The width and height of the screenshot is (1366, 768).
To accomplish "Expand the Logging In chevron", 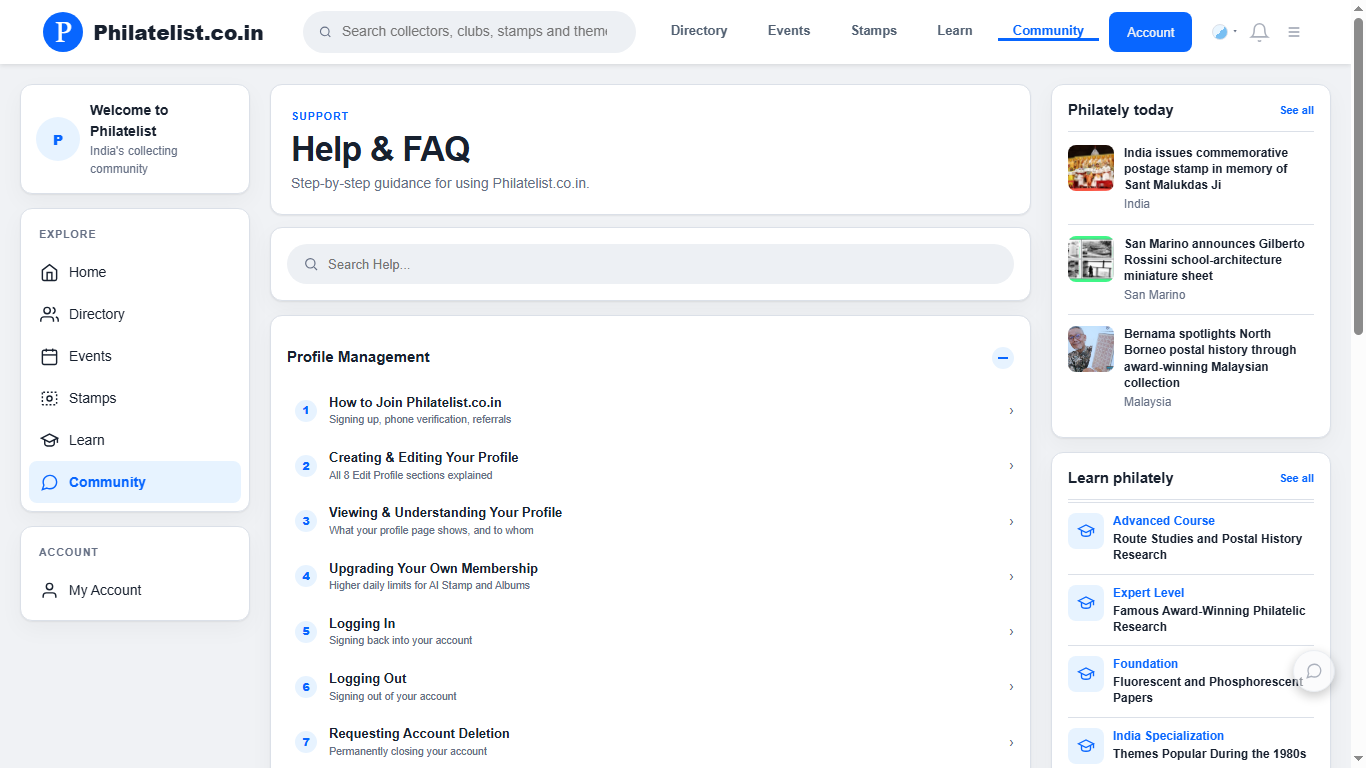I will pyautogui.click(x=1011, y=632).
